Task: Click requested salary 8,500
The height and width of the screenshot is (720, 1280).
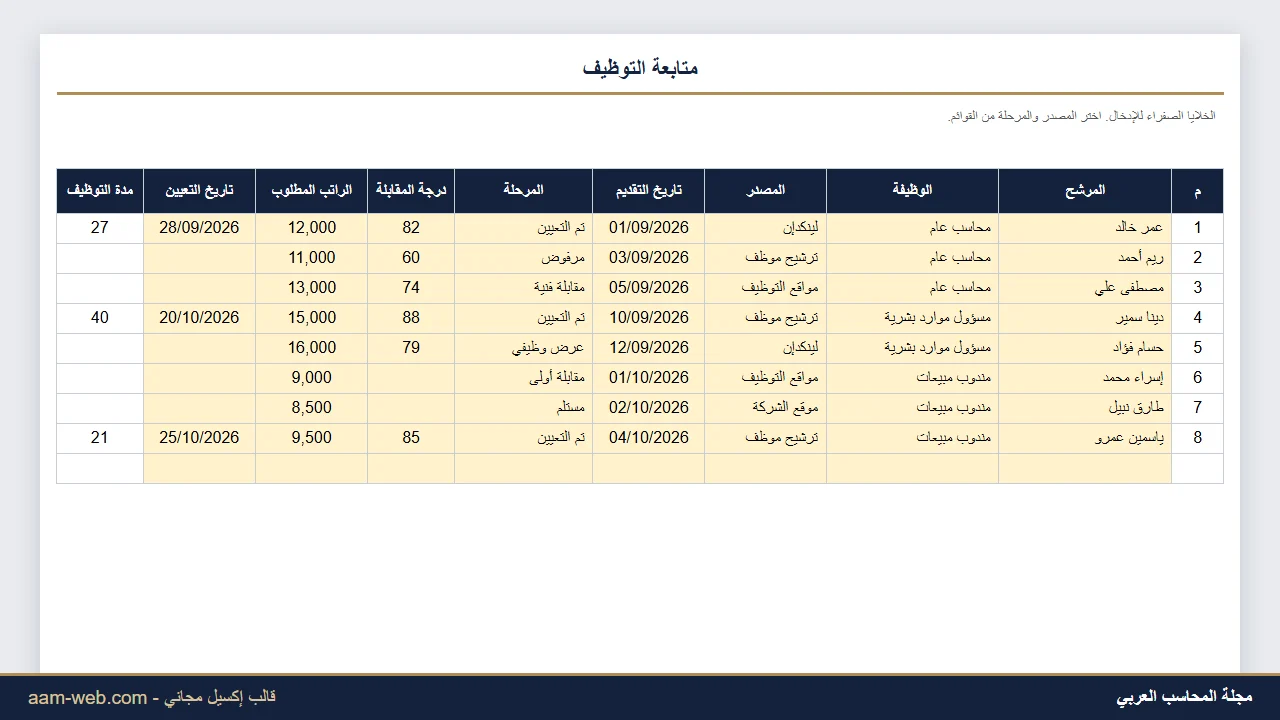Action: pyautogui.click(x=312, y=408)
